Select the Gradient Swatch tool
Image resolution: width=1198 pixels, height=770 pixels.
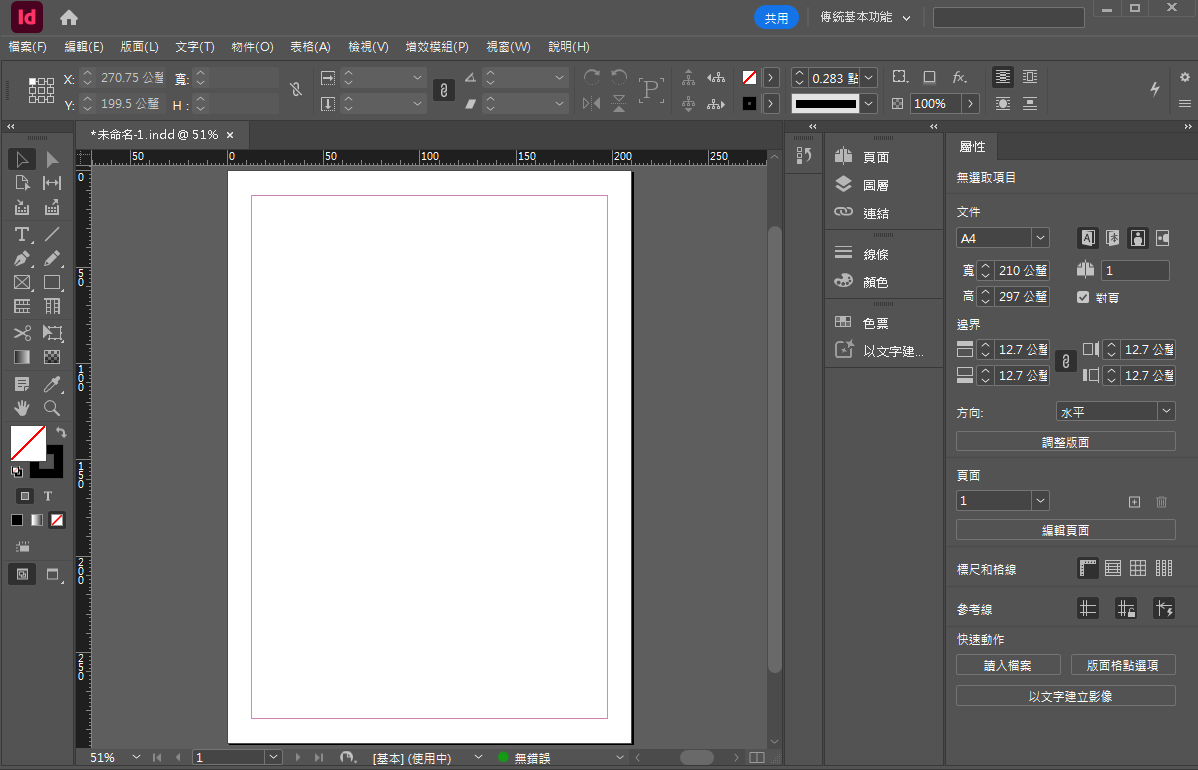click(21, 357)
